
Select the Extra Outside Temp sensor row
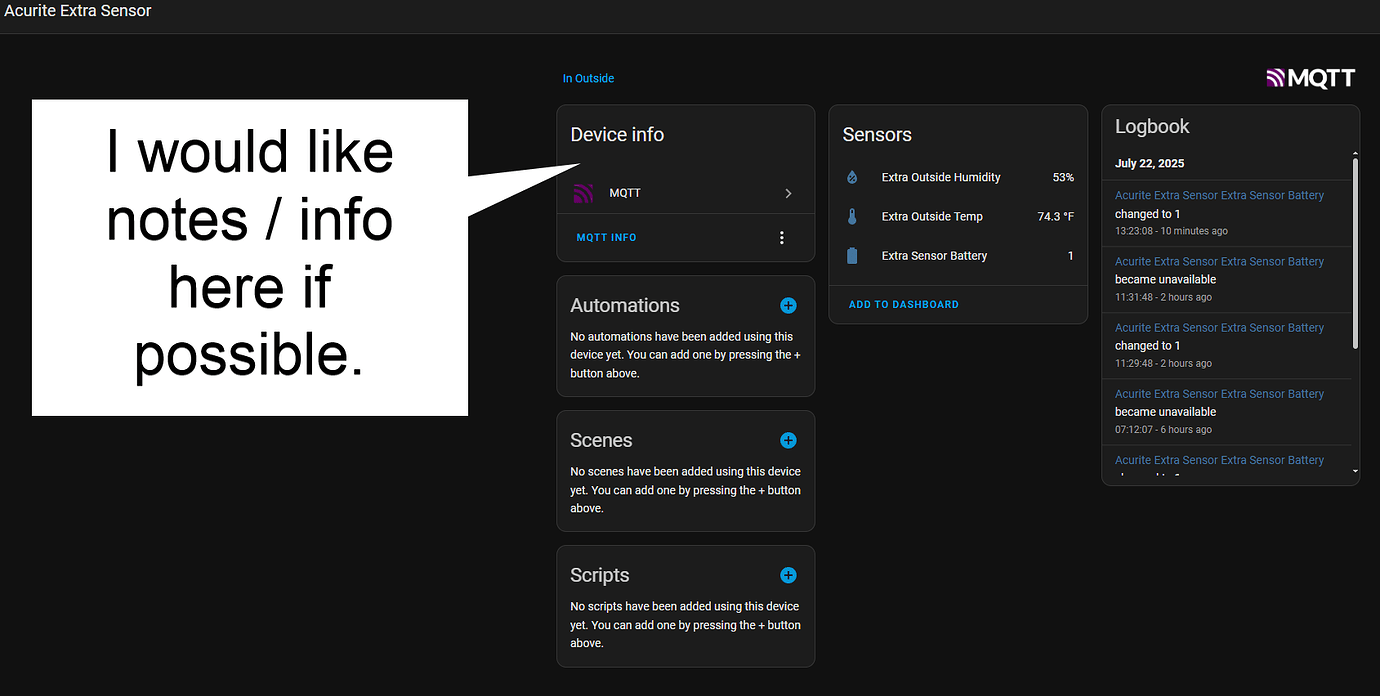pos(930,216)
